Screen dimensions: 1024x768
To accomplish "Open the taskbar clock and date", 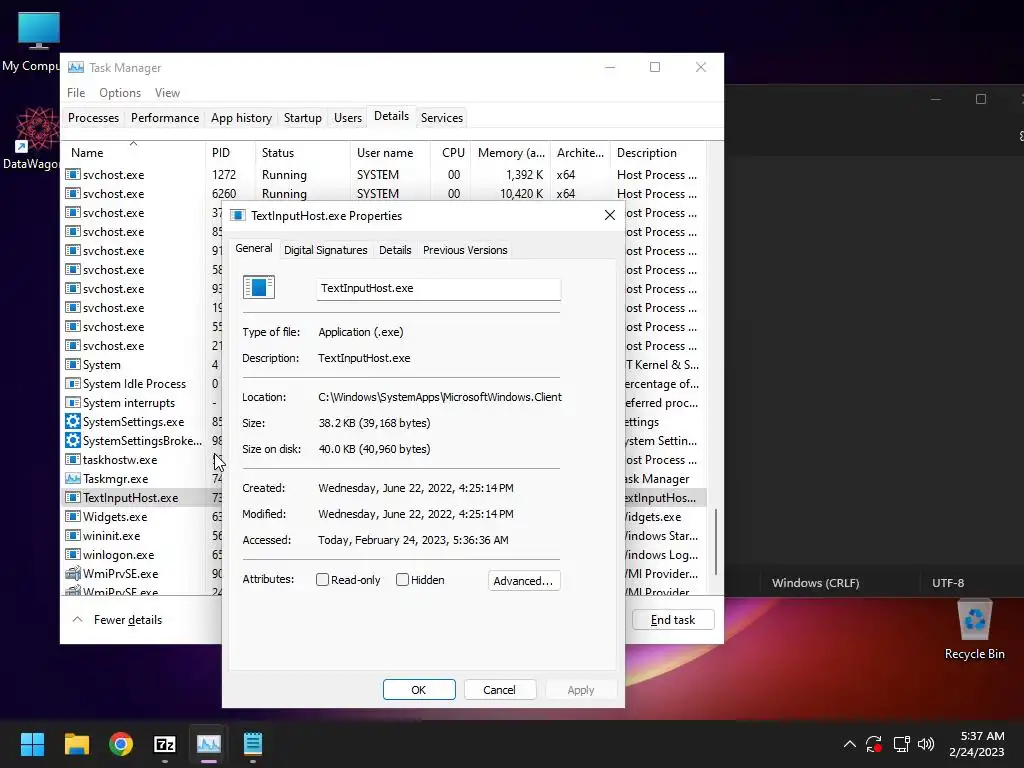I will tap(976, 744).
